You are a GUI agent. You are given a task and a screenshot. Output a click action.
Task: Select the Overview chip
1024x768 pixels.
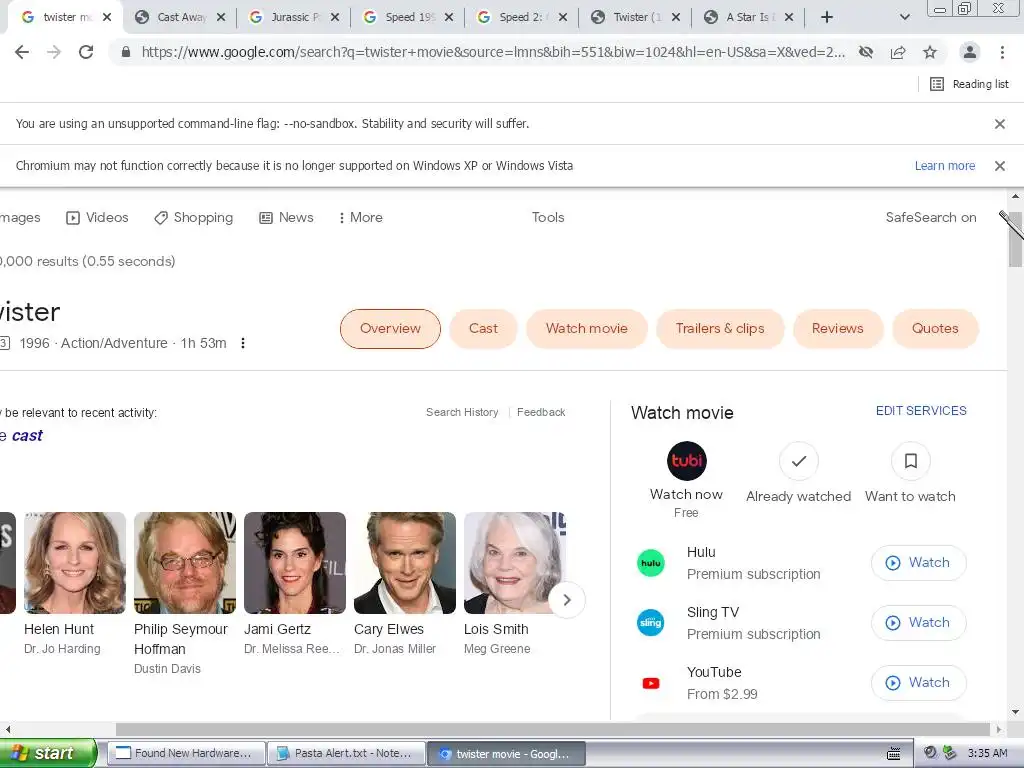[391, 328]
